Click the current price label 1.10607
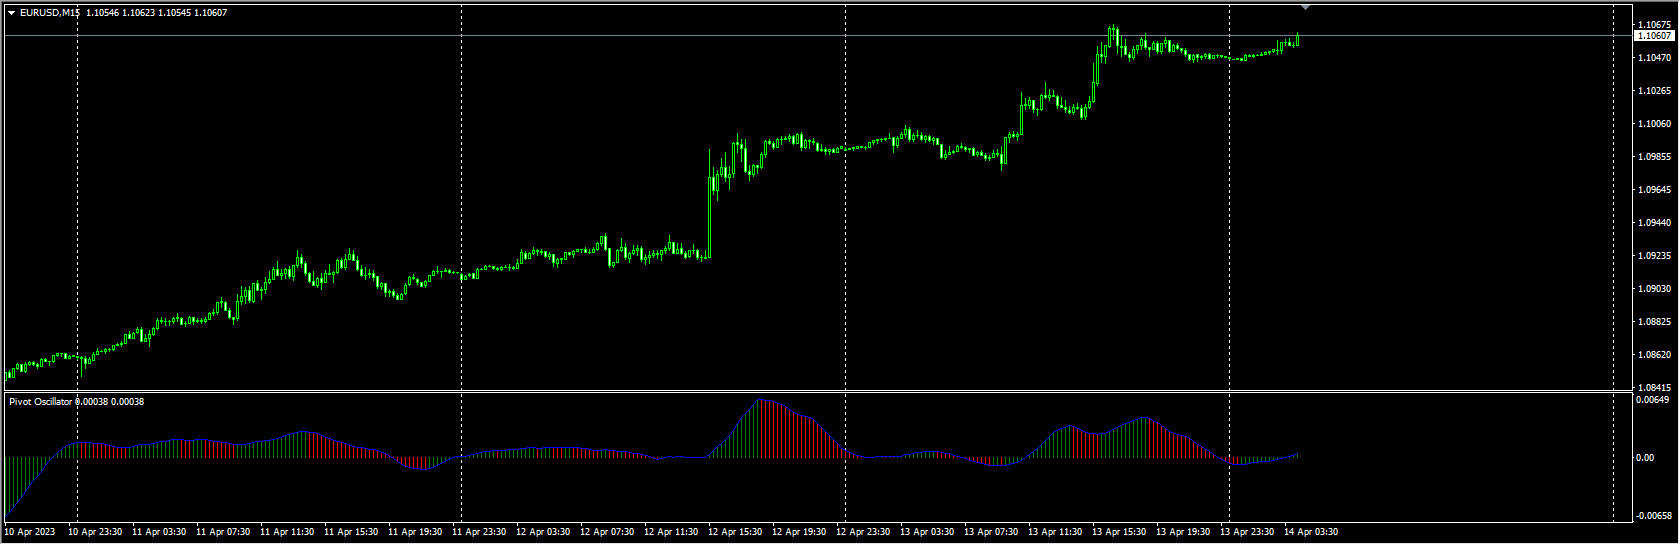The width and height of the screenshot is (1680, 545). click(1654, 35)
